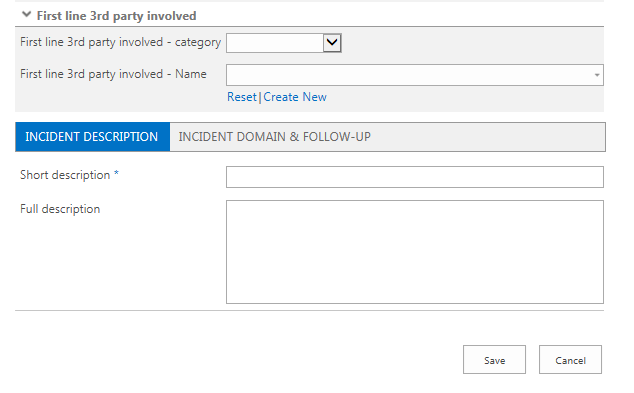Select the 'First line 3rd party involved' heading
Viewport: 634px width, 393px height.
[116, 16]
